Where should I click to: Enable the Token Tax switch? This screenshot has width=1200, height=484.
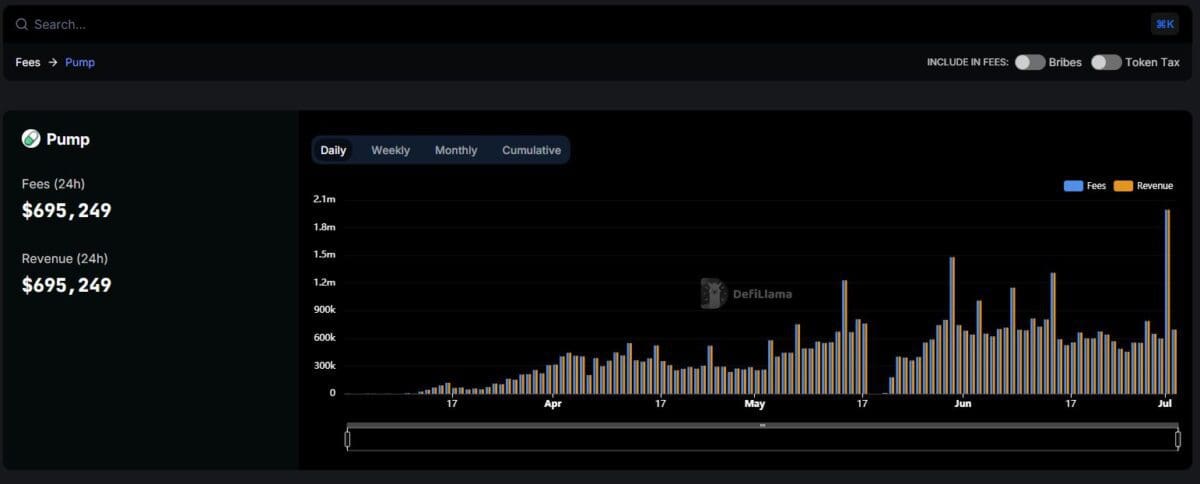pyautogui.click(x=1106, y=62)
